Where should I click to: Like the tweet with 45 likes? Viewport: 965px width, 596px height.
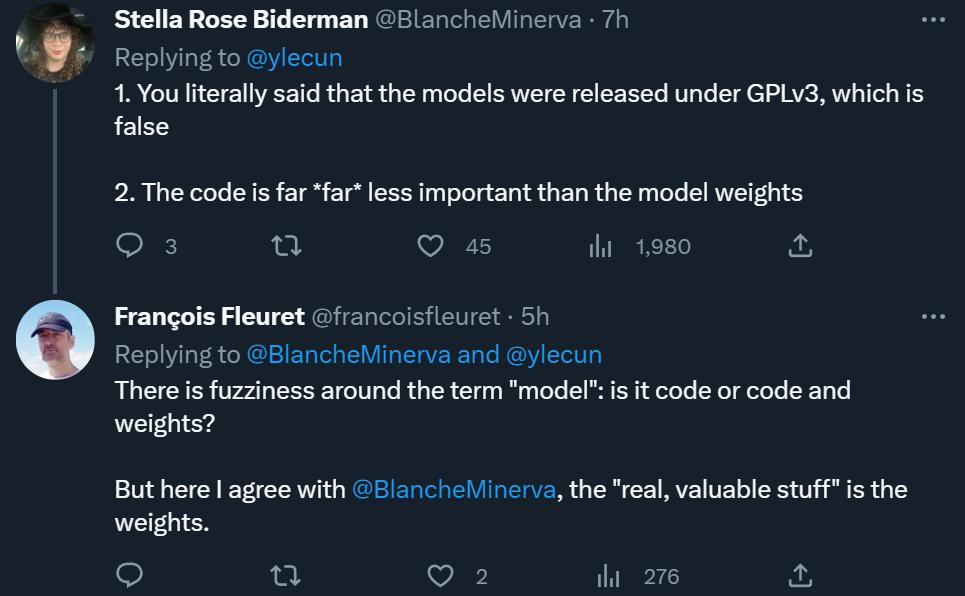point(430,246)
